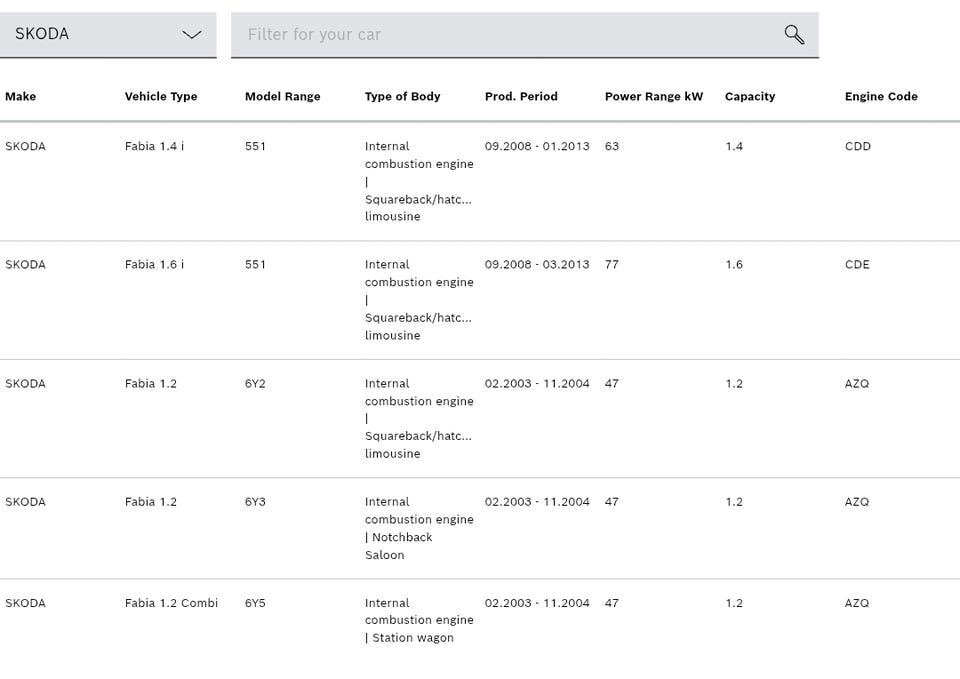Click the Fabia 1.6 i vehicle entry
The width and height of the screenshot is (960, 679).
click(154, 265)
